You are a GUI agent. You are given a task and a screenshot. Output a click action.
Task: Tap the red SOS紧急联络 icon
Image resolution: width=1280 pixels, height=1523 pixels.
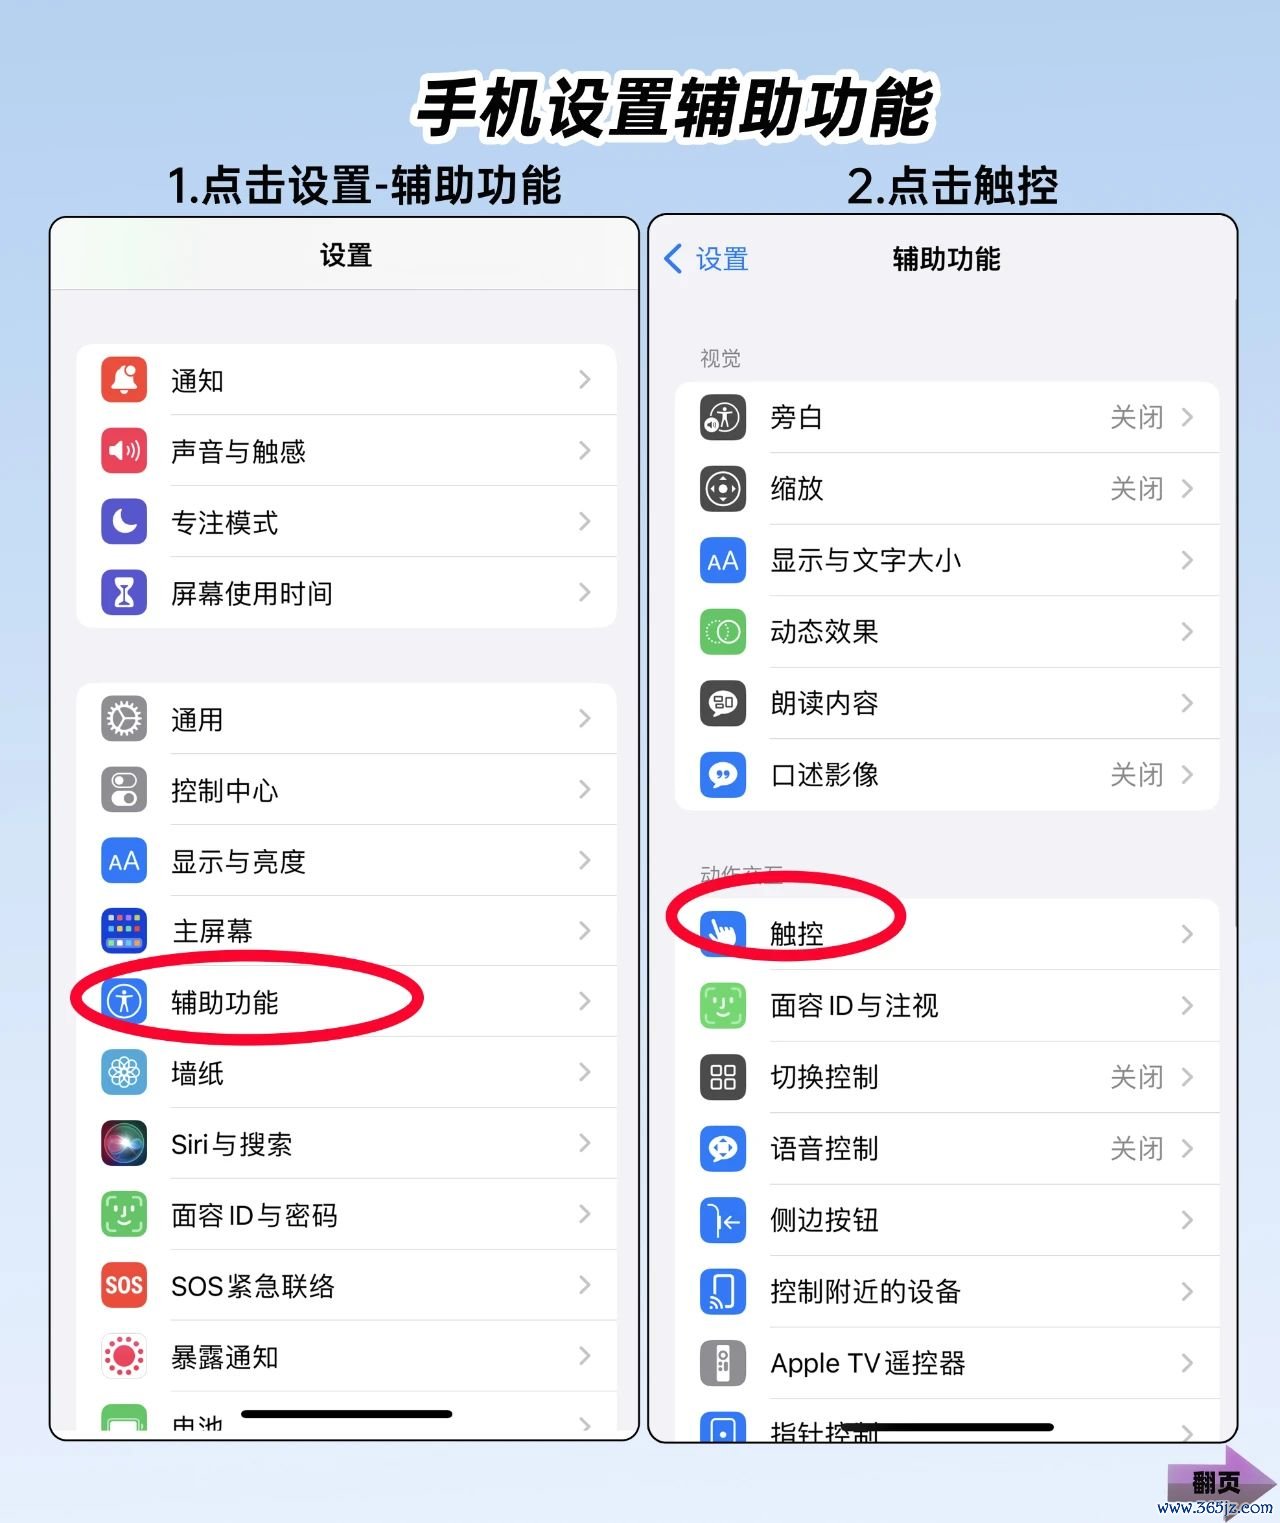[x=124, y=1286]
